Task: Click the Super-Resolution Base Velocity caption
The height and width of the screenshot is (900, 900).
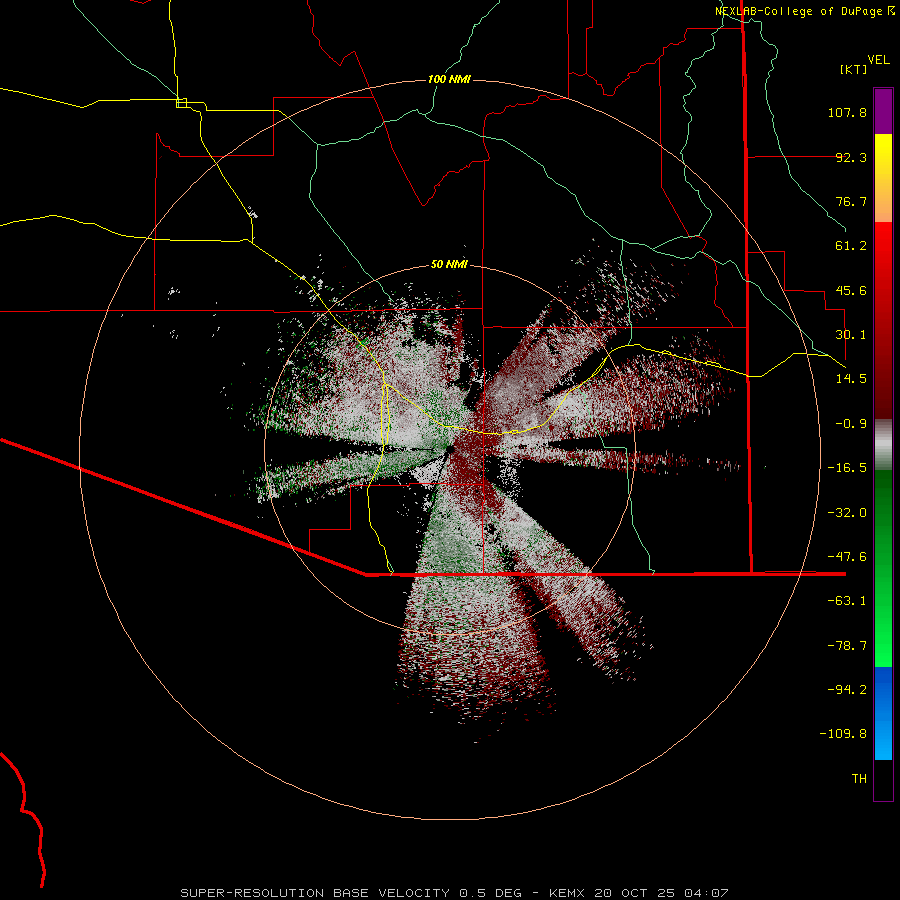Action: pyautogui.click(x=454, y=893)
